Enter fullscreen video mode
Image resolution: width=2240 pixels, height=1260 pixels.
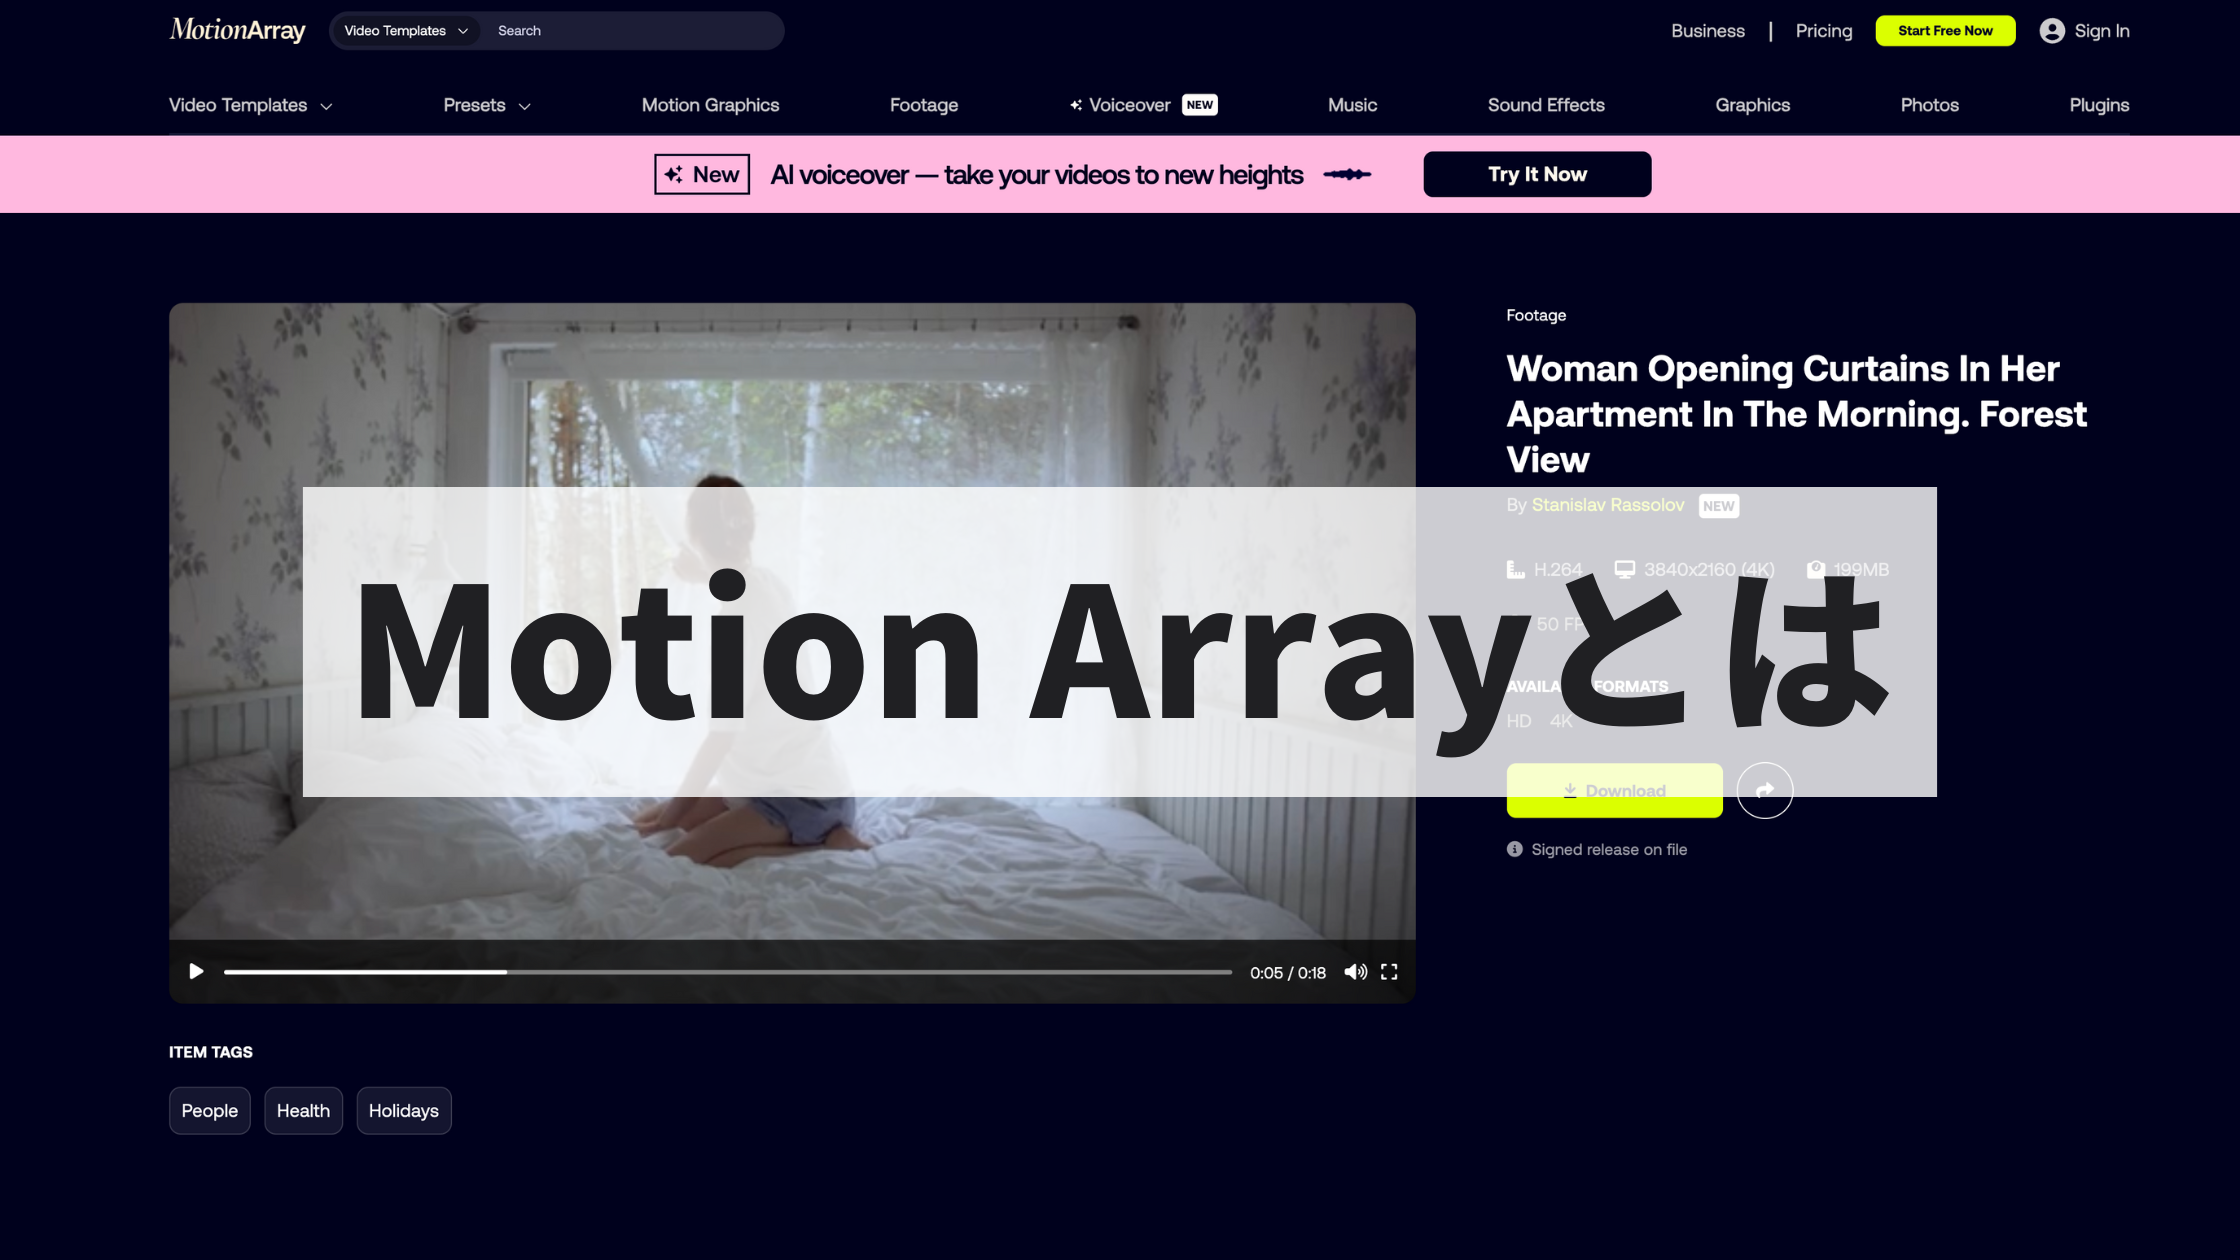click(x=1389, y=972)
